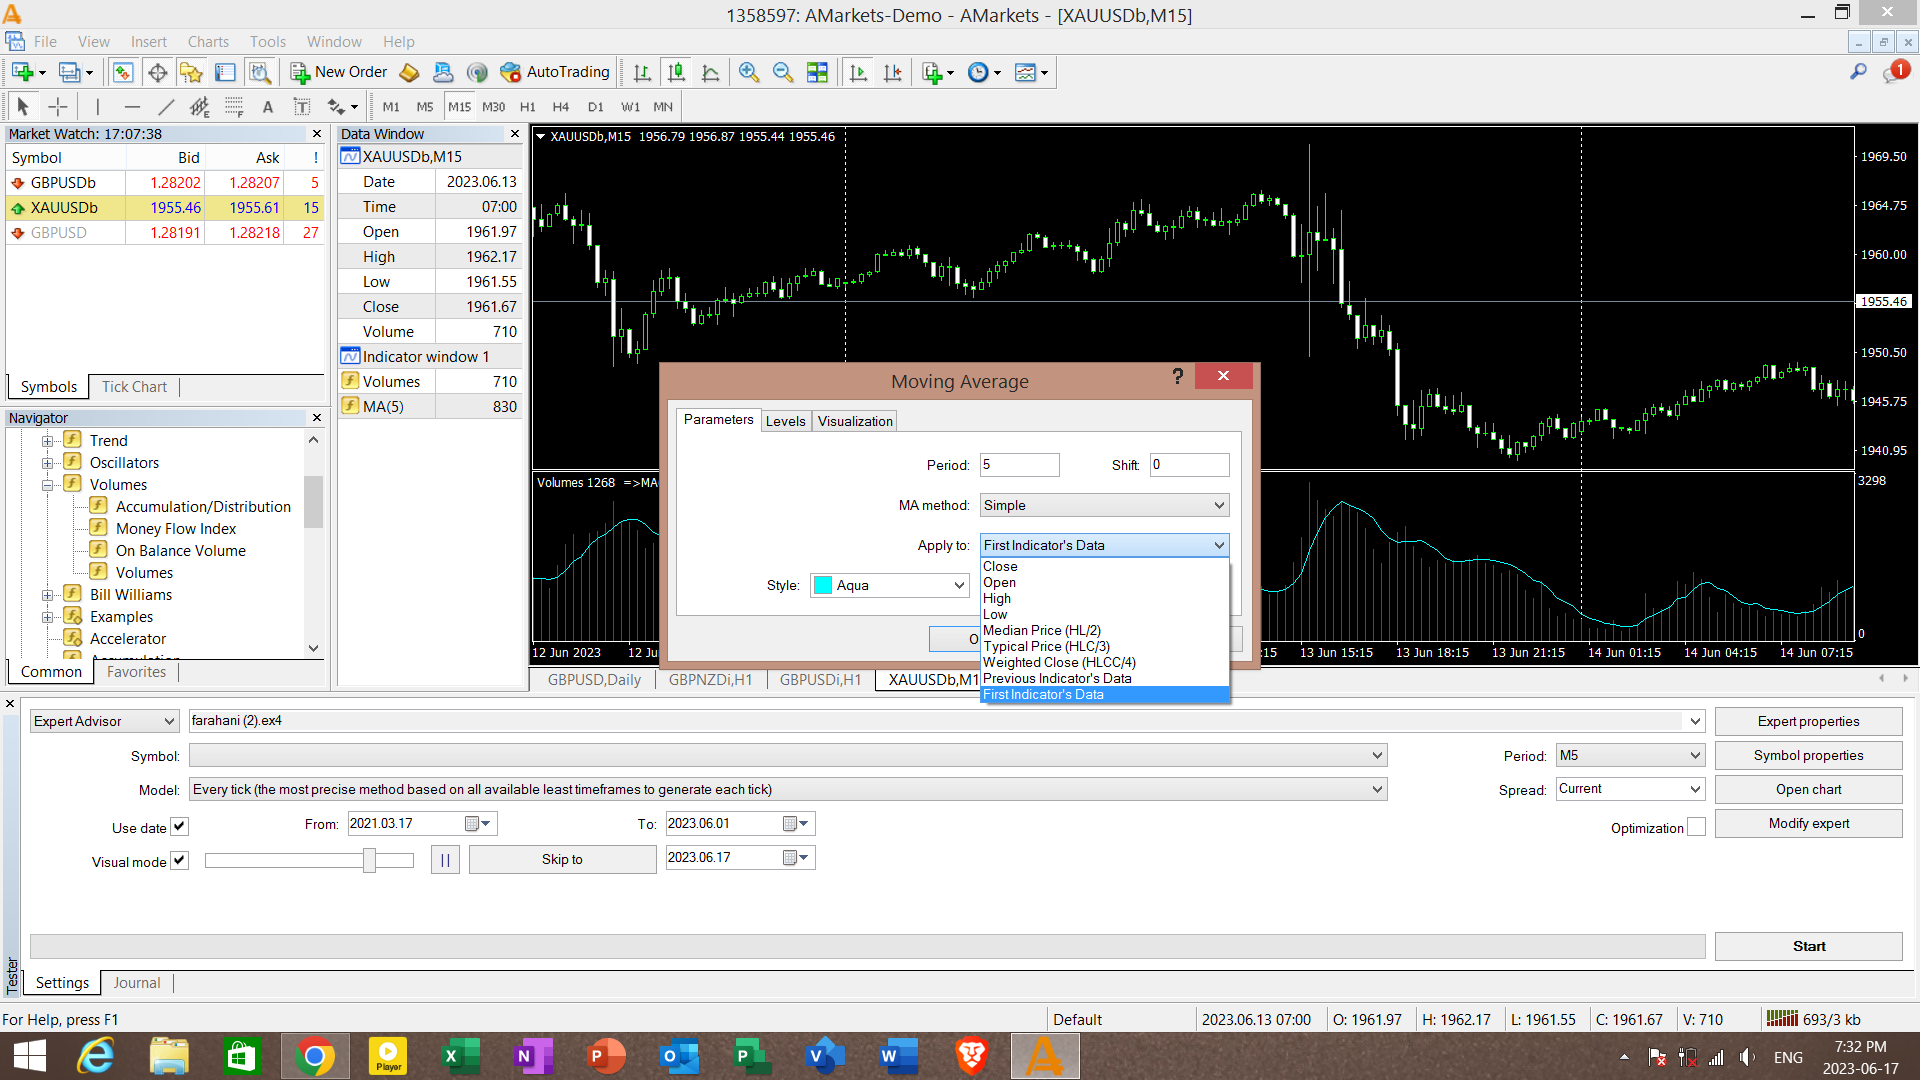Open the Model dropdown in tester

click(788, 789)
